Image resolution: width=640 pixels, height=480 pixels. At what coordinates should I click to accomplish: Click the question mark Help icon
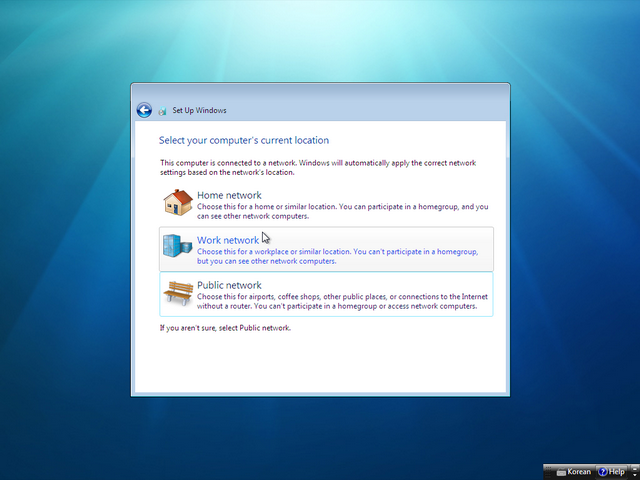[602, 472]
